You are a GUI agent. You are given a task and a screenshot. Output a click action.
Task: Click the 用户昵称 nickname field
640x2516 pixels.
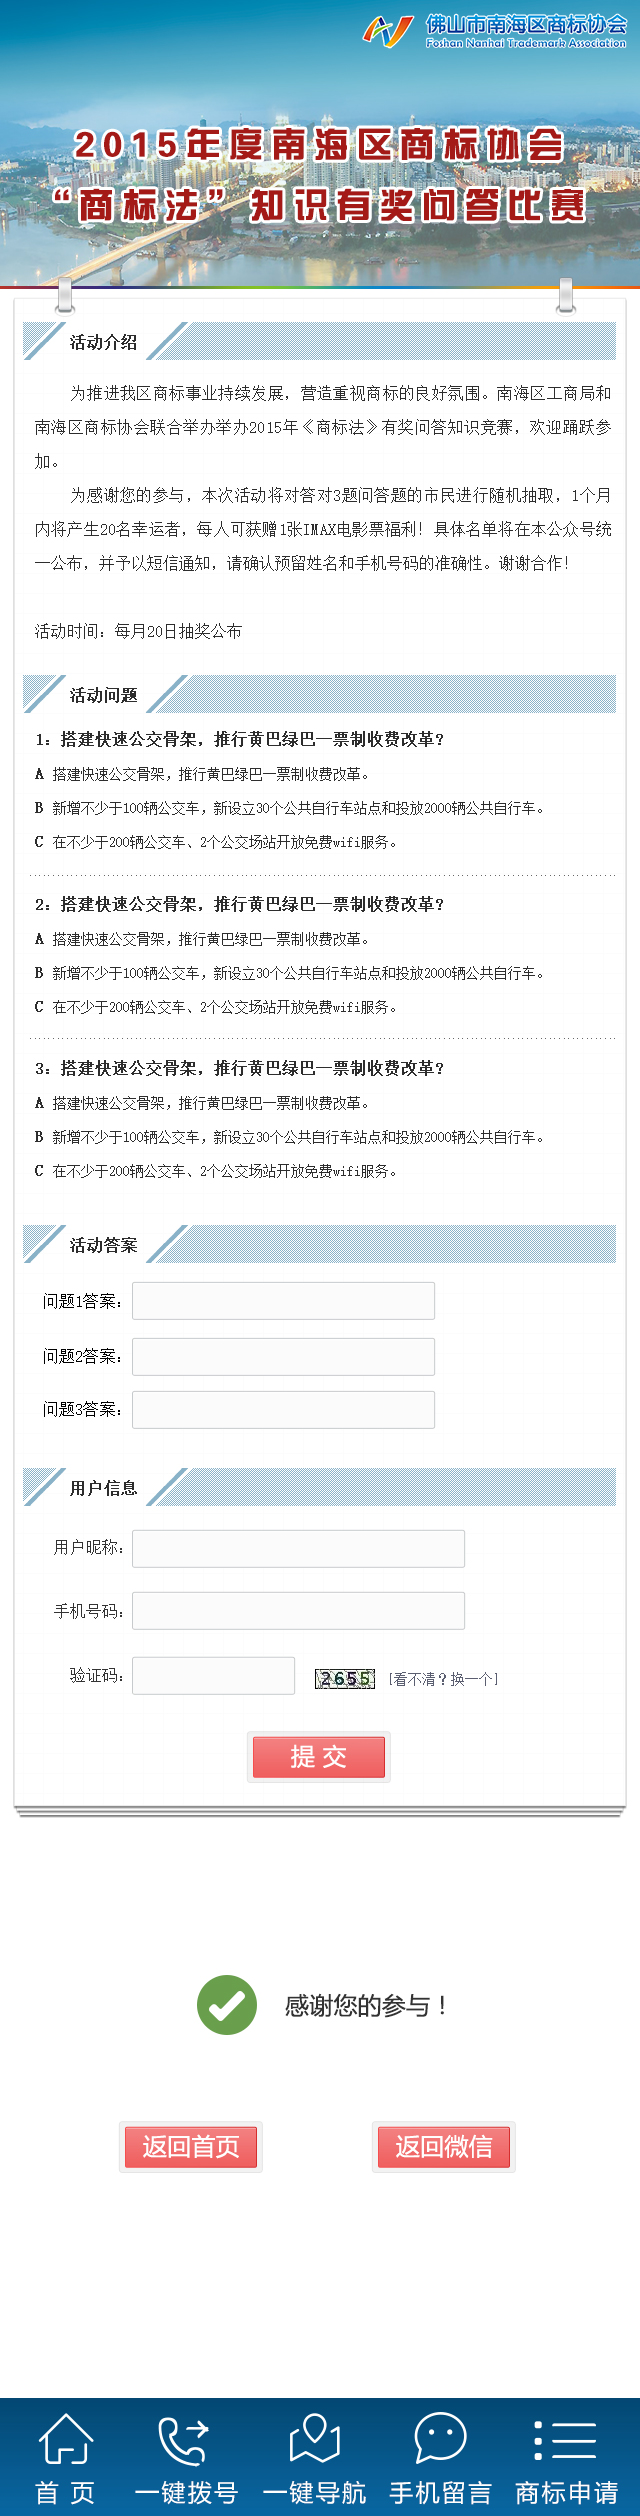(x=298, y=1548)
